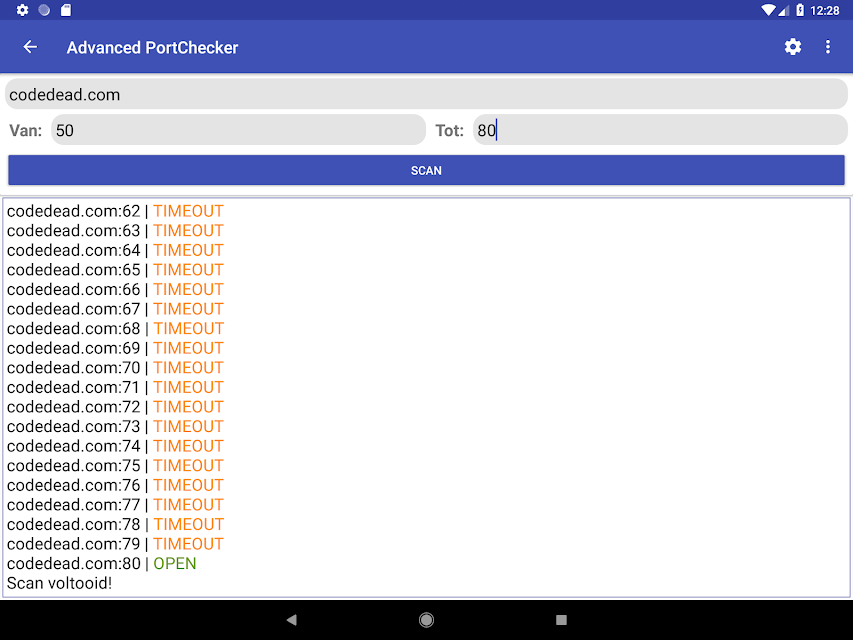The height and width of the screenshot is (640, 853).
Task: Tap the battery charging icon
Action: click(x=800, y=10)
